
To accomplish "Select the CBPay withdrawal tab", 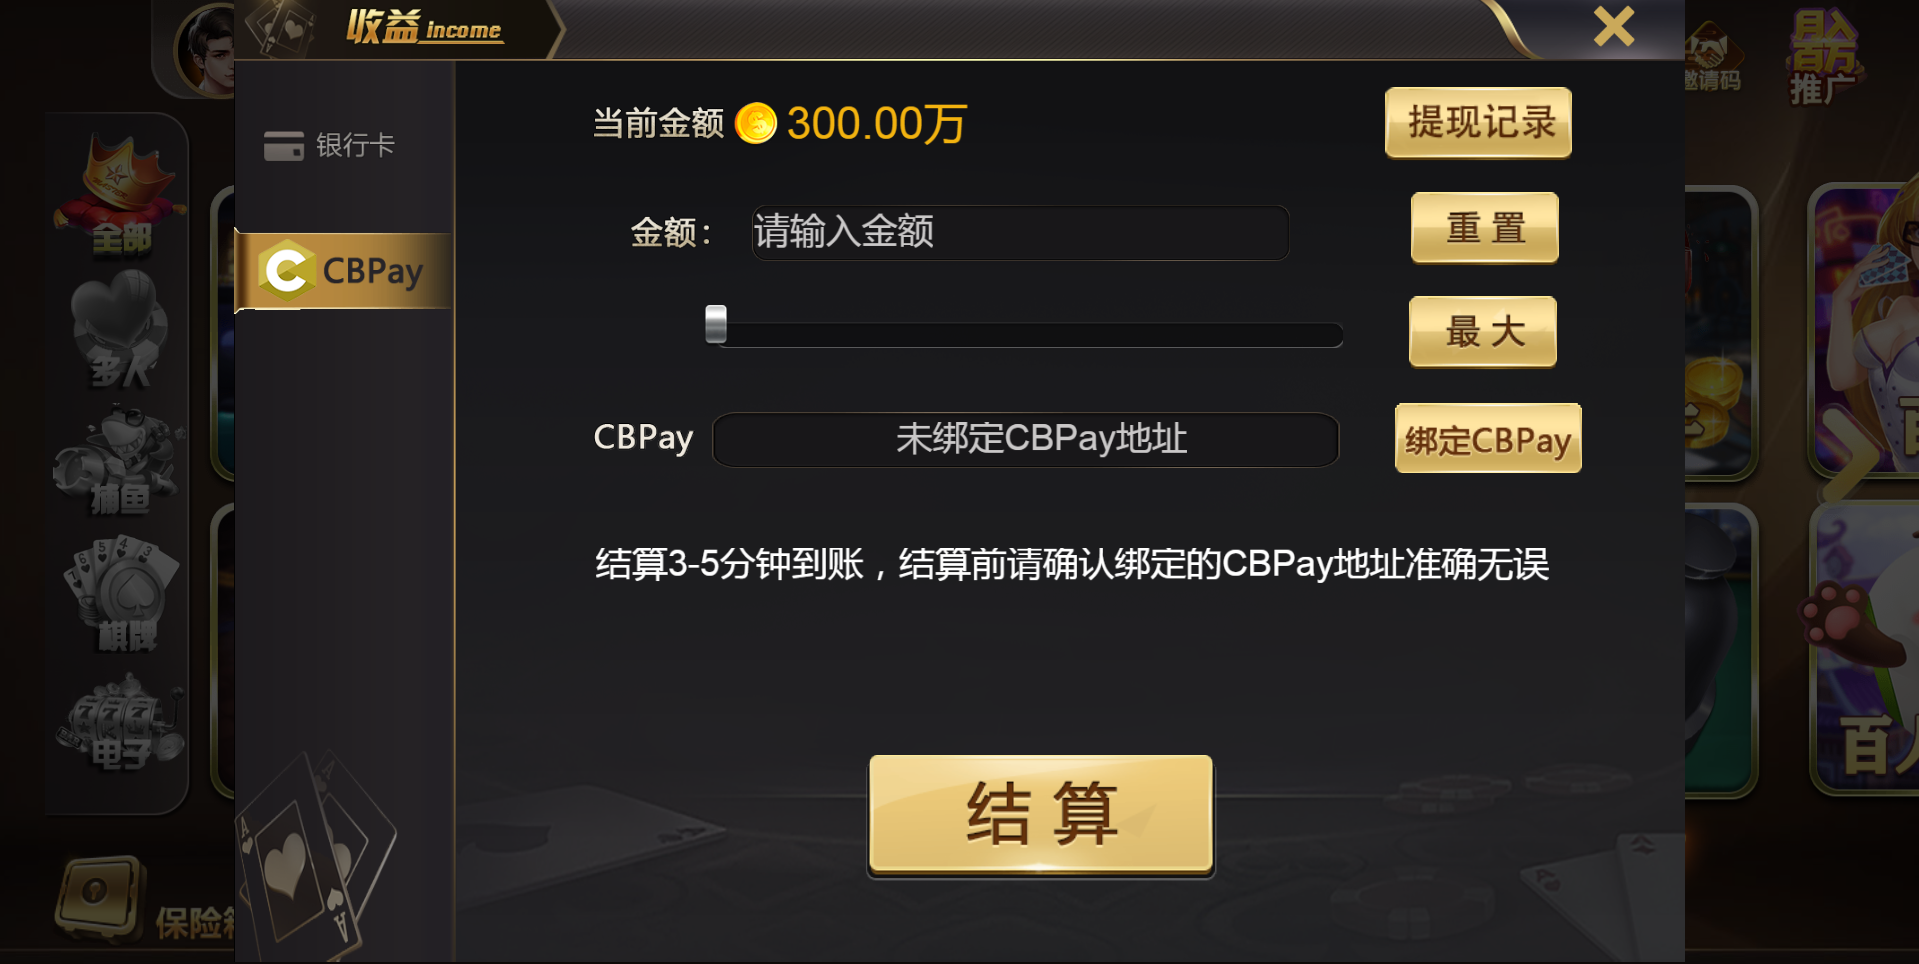I will click(x=343, y=271).
